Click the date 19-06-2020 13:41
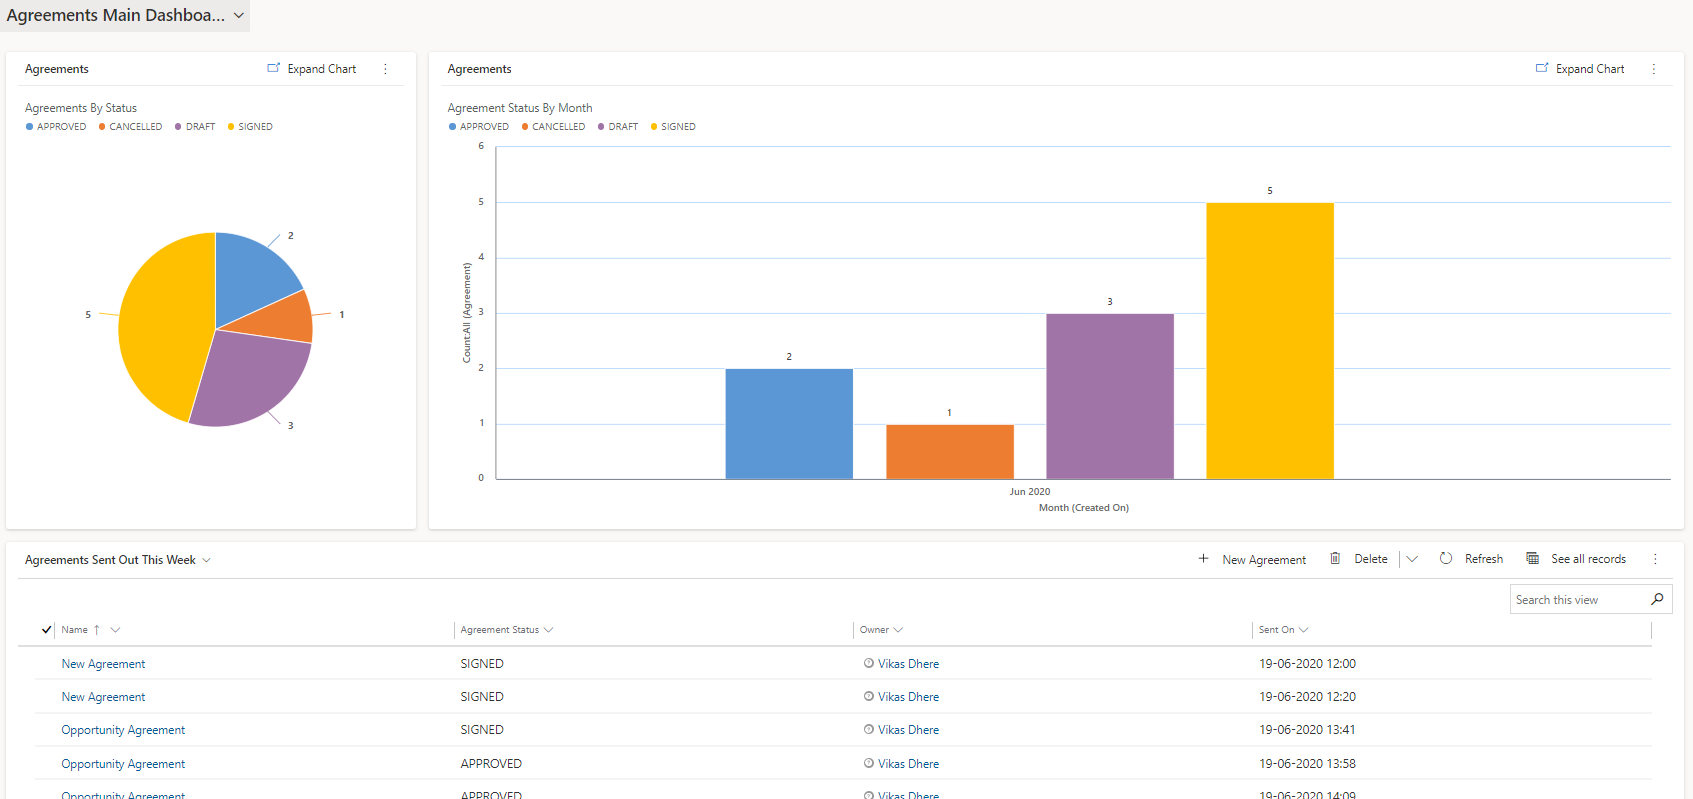 [1307, 730]
